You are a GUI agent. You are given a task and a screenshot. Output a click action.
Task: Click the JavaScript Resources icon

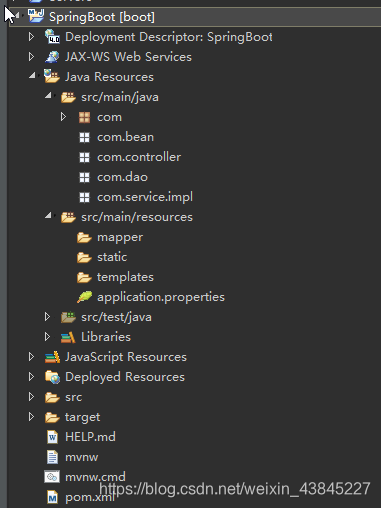(53, 357)
